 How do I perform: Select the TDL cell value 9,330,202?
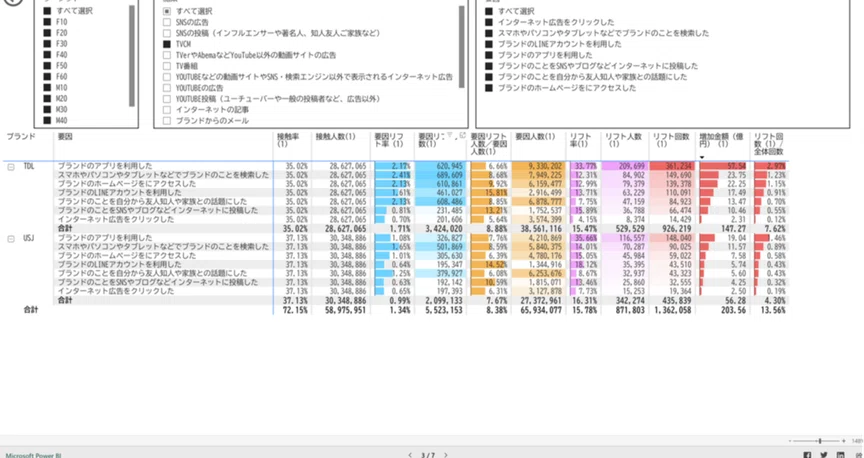[x=544, y=166]
